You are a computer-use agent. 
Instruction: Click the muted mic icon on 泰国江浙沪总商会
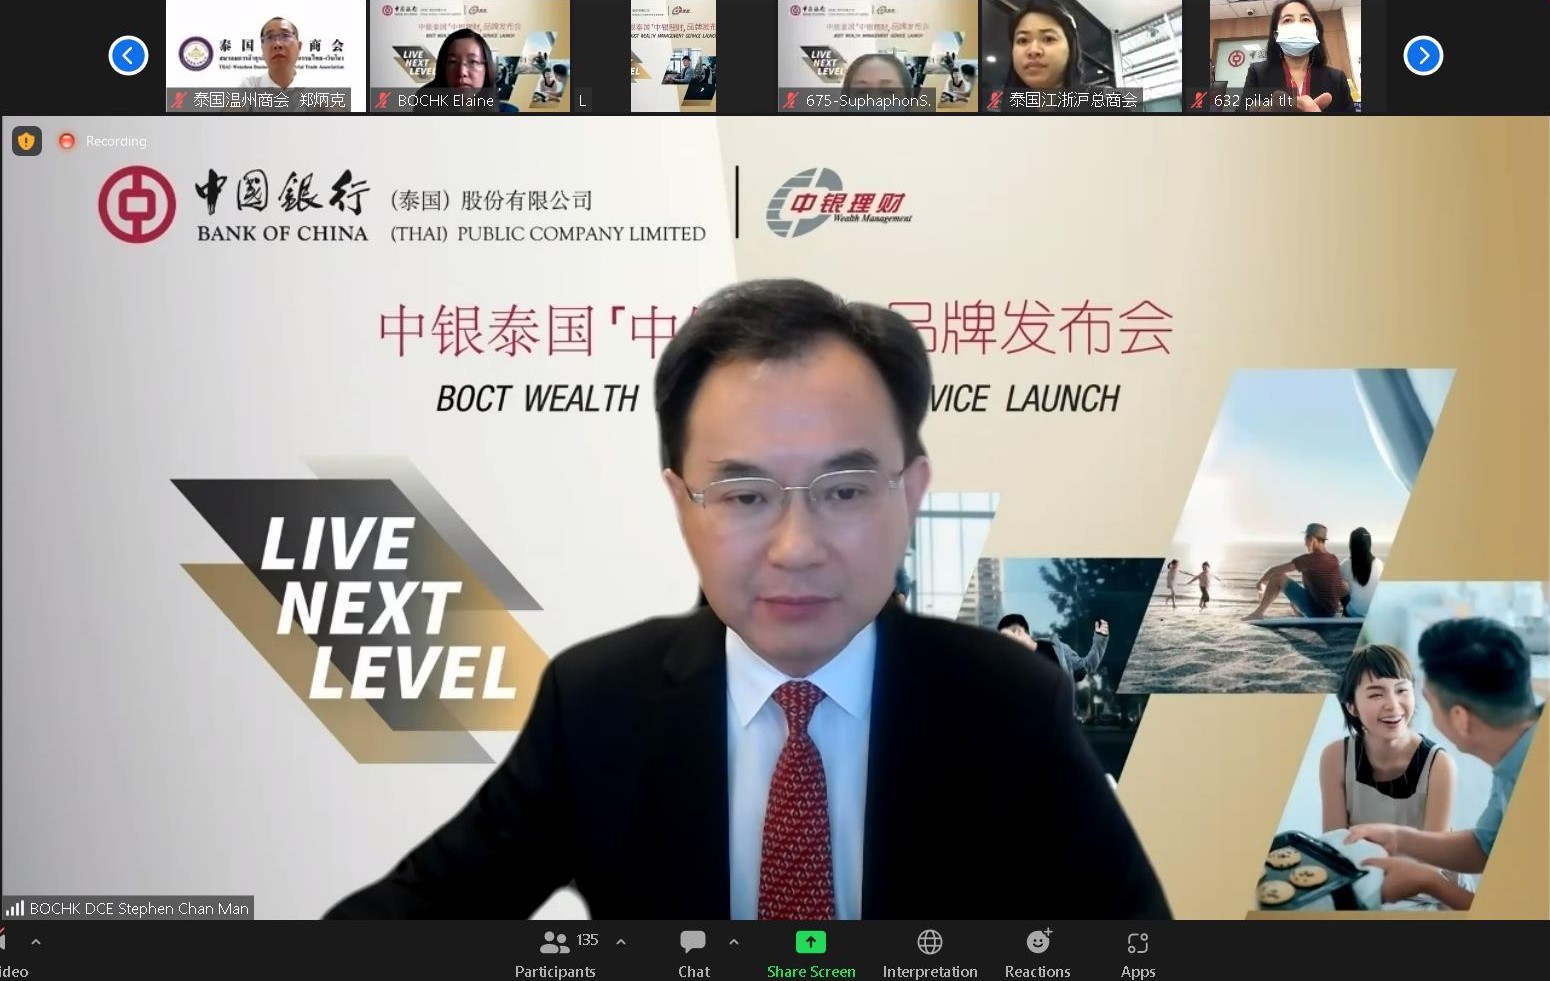pyautogui.click(x=995, y=100)
